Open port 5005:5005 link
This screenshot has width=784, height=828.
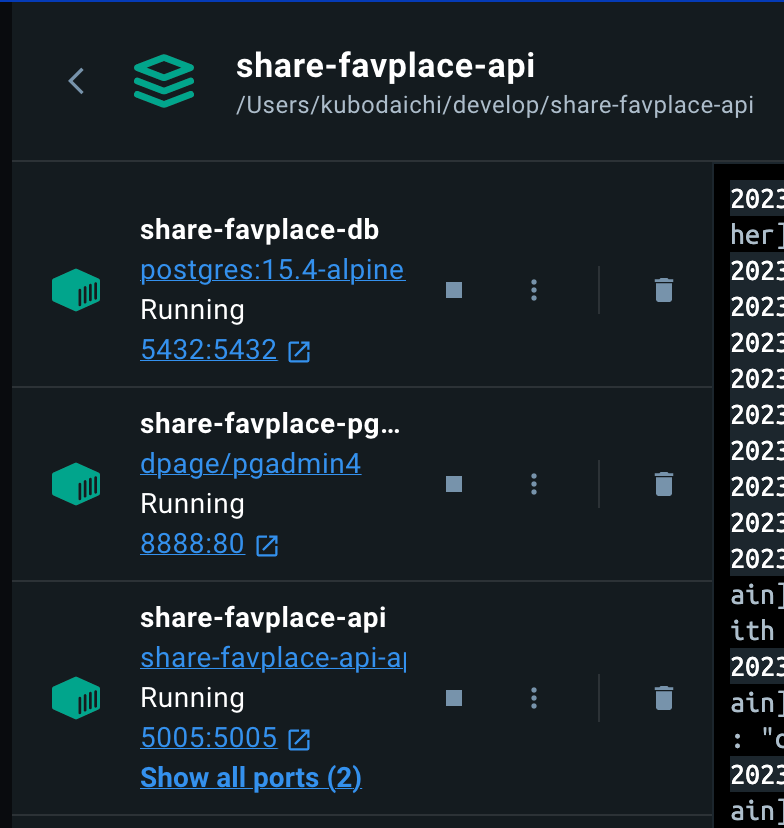click(x=209, y=738)
